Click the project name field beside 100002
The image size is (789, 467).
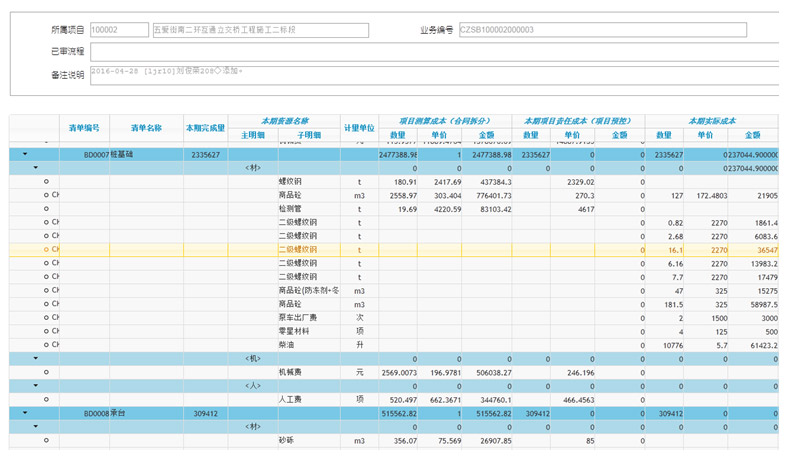(x=261, y=30)
